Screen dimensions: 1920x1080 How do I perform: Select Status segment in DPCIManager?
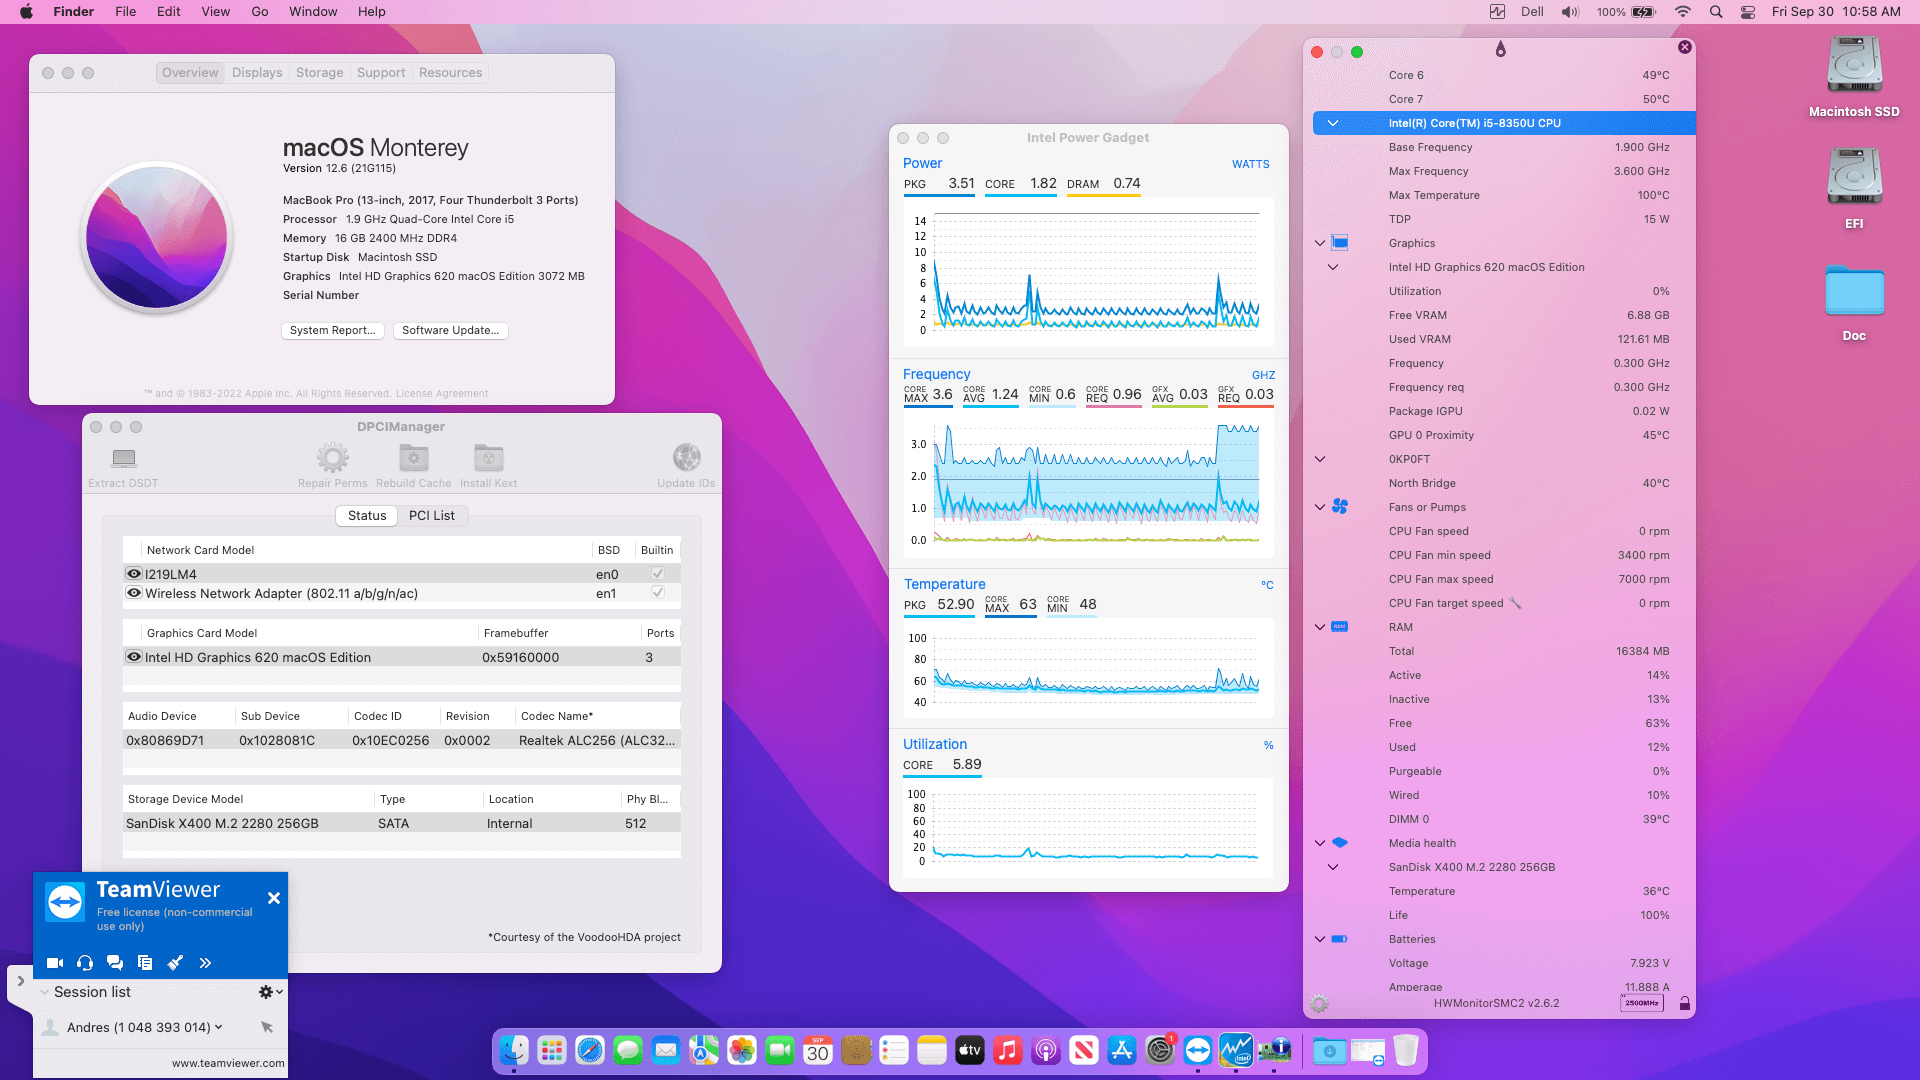click(x=367, y=516)
